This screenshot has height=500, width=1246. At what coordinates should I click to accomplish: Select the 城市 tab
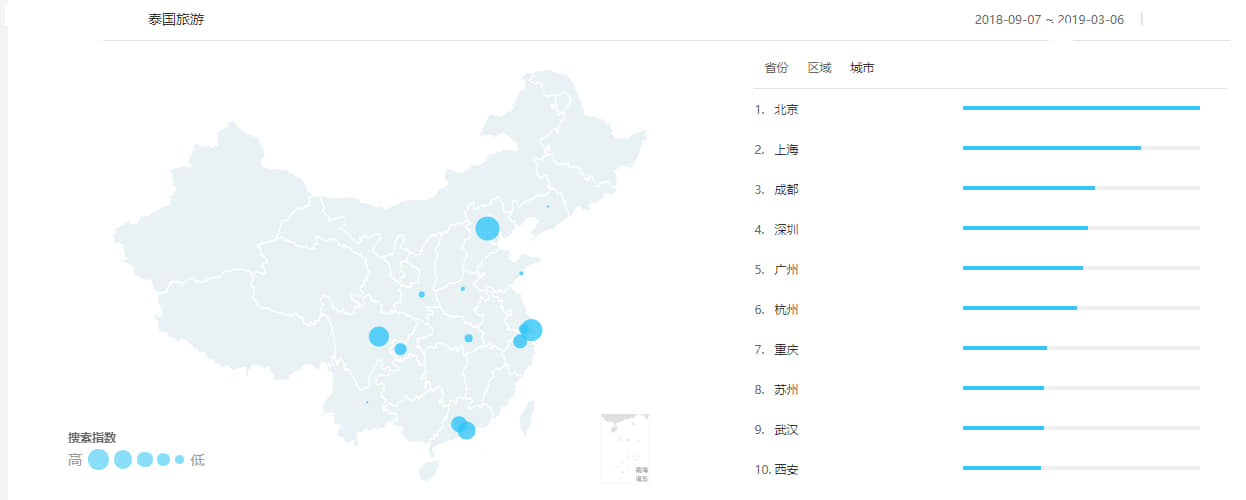pyautogui.click(x=862, y=68)
